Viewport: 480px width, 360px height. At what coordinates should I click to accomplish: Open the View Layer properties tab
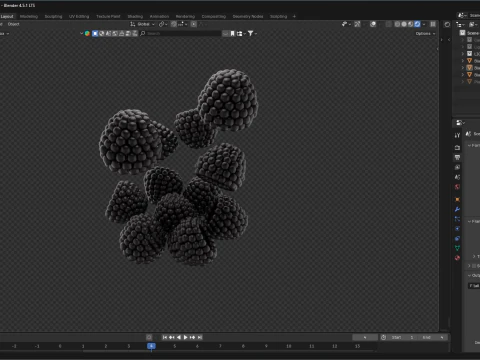click(457, 167)
